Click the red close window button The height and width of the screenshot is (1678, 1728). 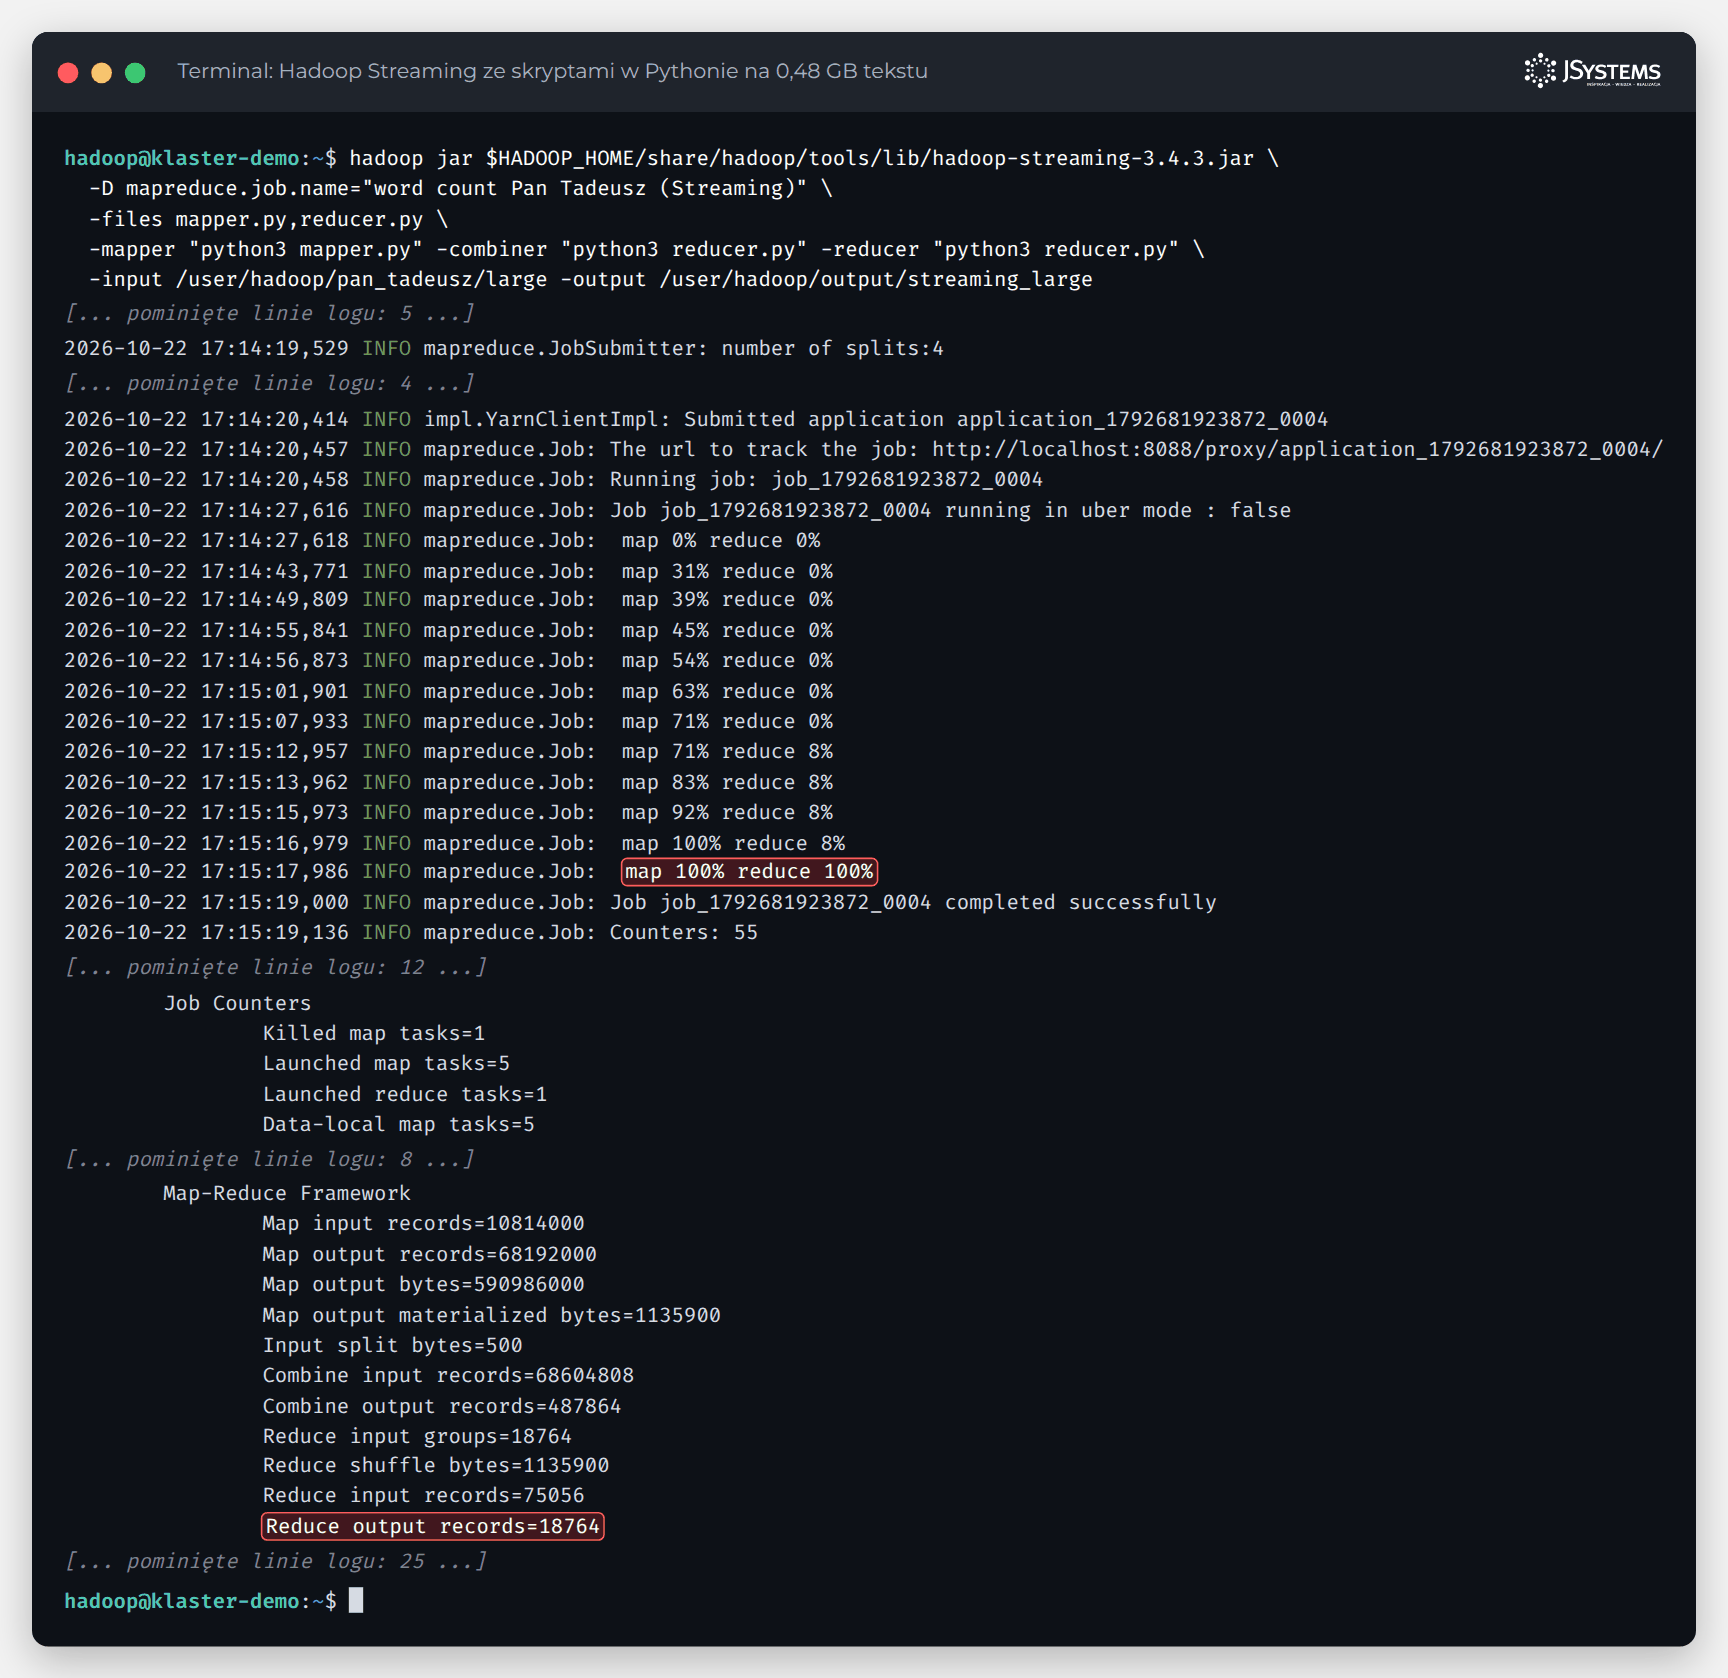point(68,72)
